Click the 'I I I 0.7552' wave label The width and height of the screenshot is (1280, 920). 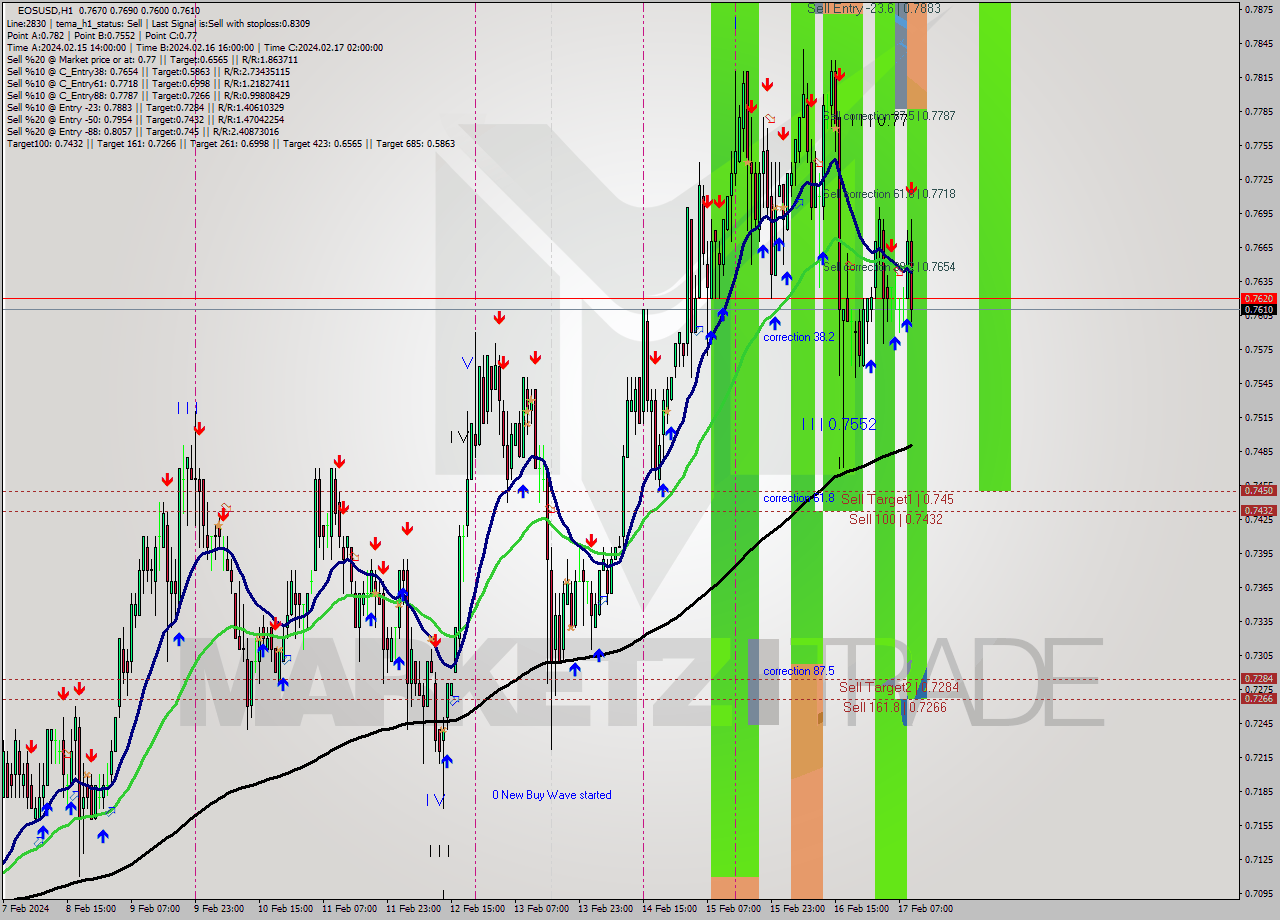point(839,424)
